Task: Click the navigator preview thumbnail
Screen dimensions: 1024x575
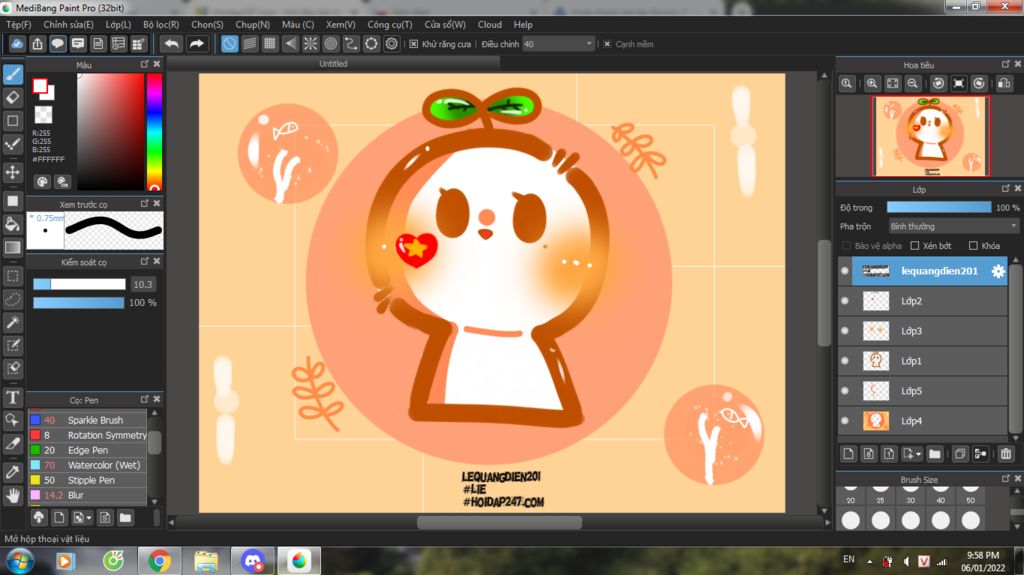Action: pyautogui.click(x=931, y=136)
